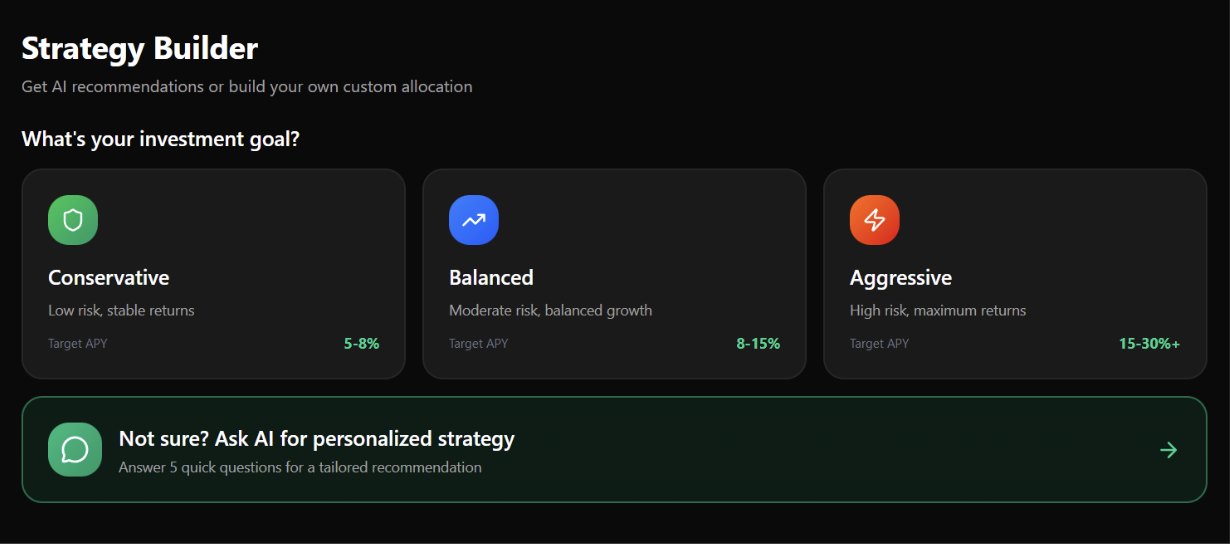1230x544 pixels.
Task: Open 'Not sure? Ask AI for personalized strategy'
Action: (316, 438)
